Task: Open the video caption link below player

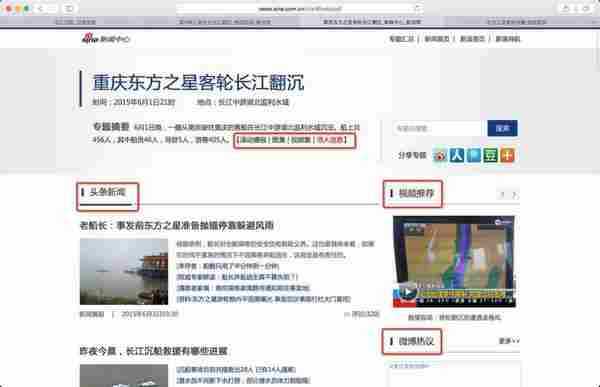Action: coord(454,317)
